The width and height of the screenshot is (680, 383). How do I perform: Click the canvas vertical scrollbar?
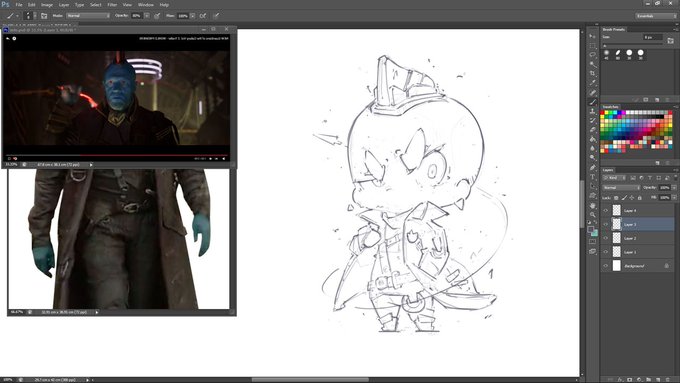582,204
